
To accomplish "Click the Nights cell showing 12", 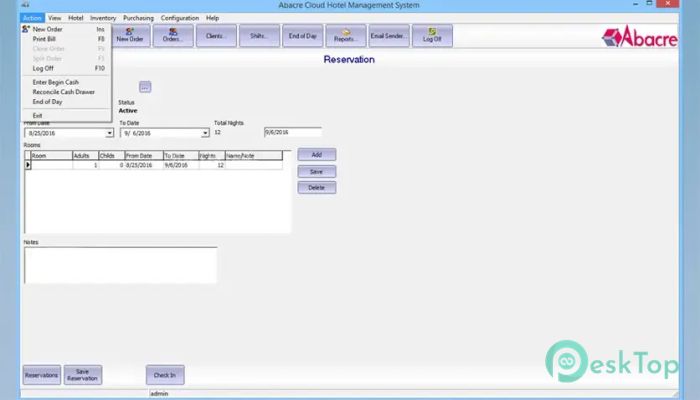I will [212, 165].
